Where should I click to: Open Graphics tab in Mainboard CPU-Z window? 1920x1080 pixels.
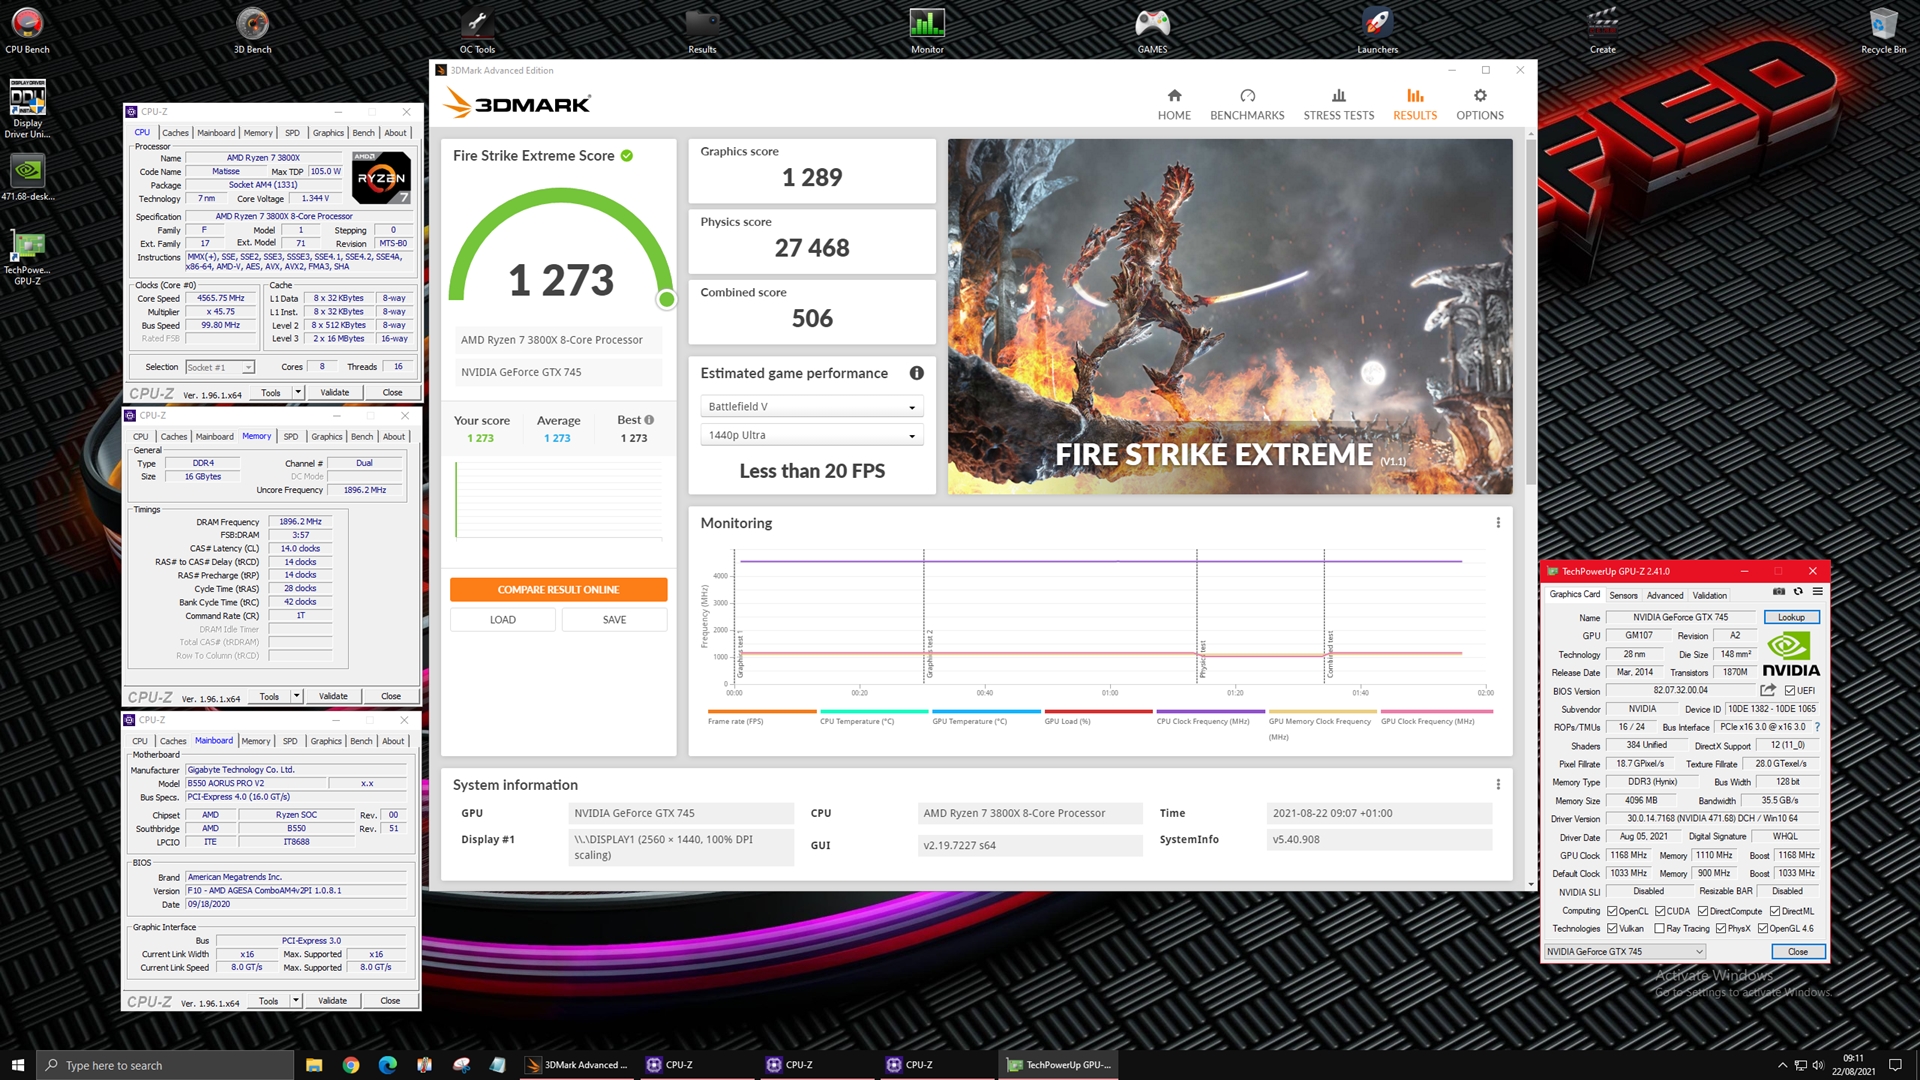tap(326, 741)
